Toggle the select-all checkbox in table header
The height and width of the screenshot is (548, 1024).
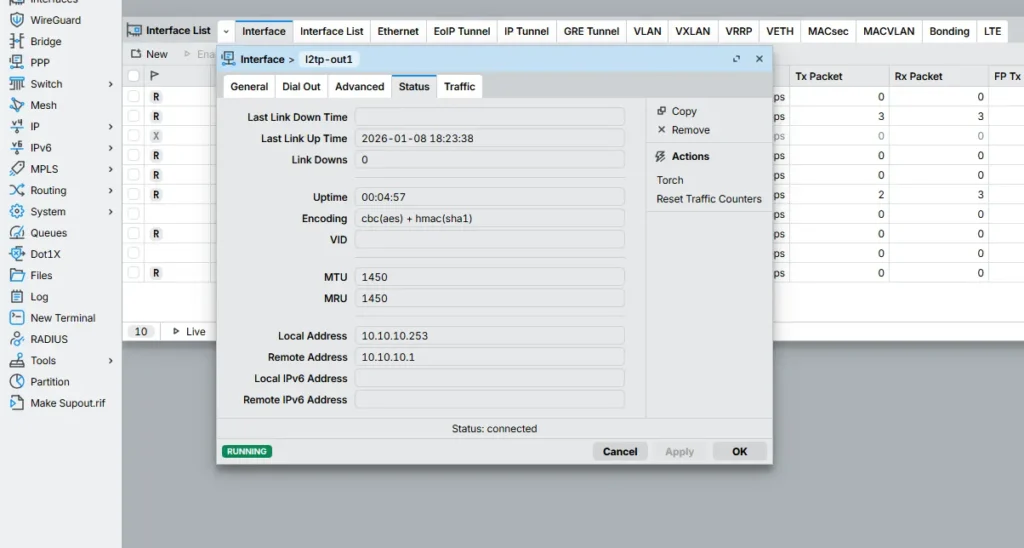click(134, 76)
